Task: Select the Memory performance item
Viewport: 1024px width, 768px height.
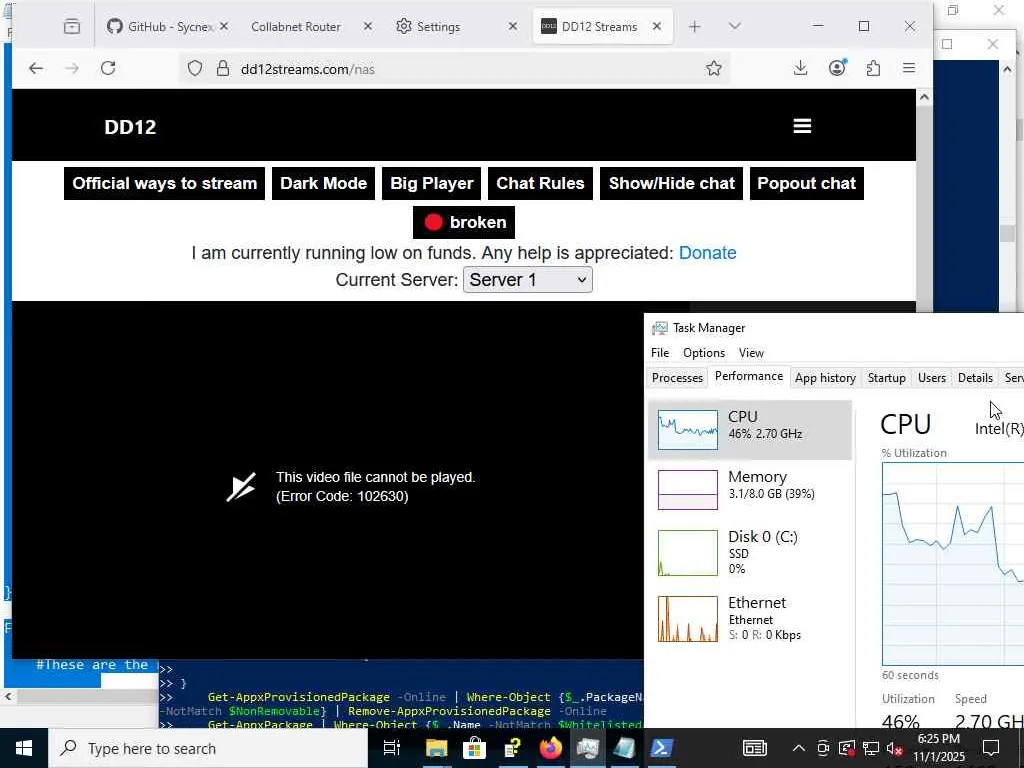Action: pos(750,490)
